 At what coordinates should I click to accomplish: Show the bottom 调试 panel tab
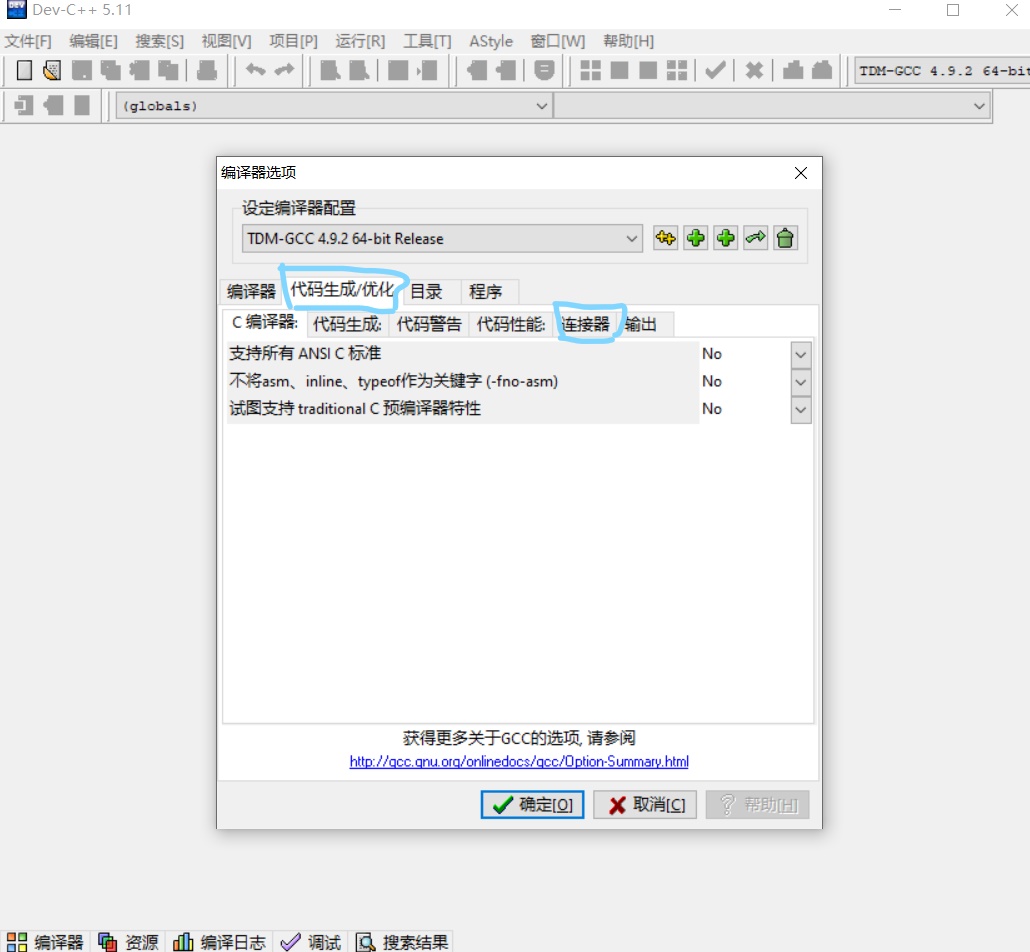(311, 942)
